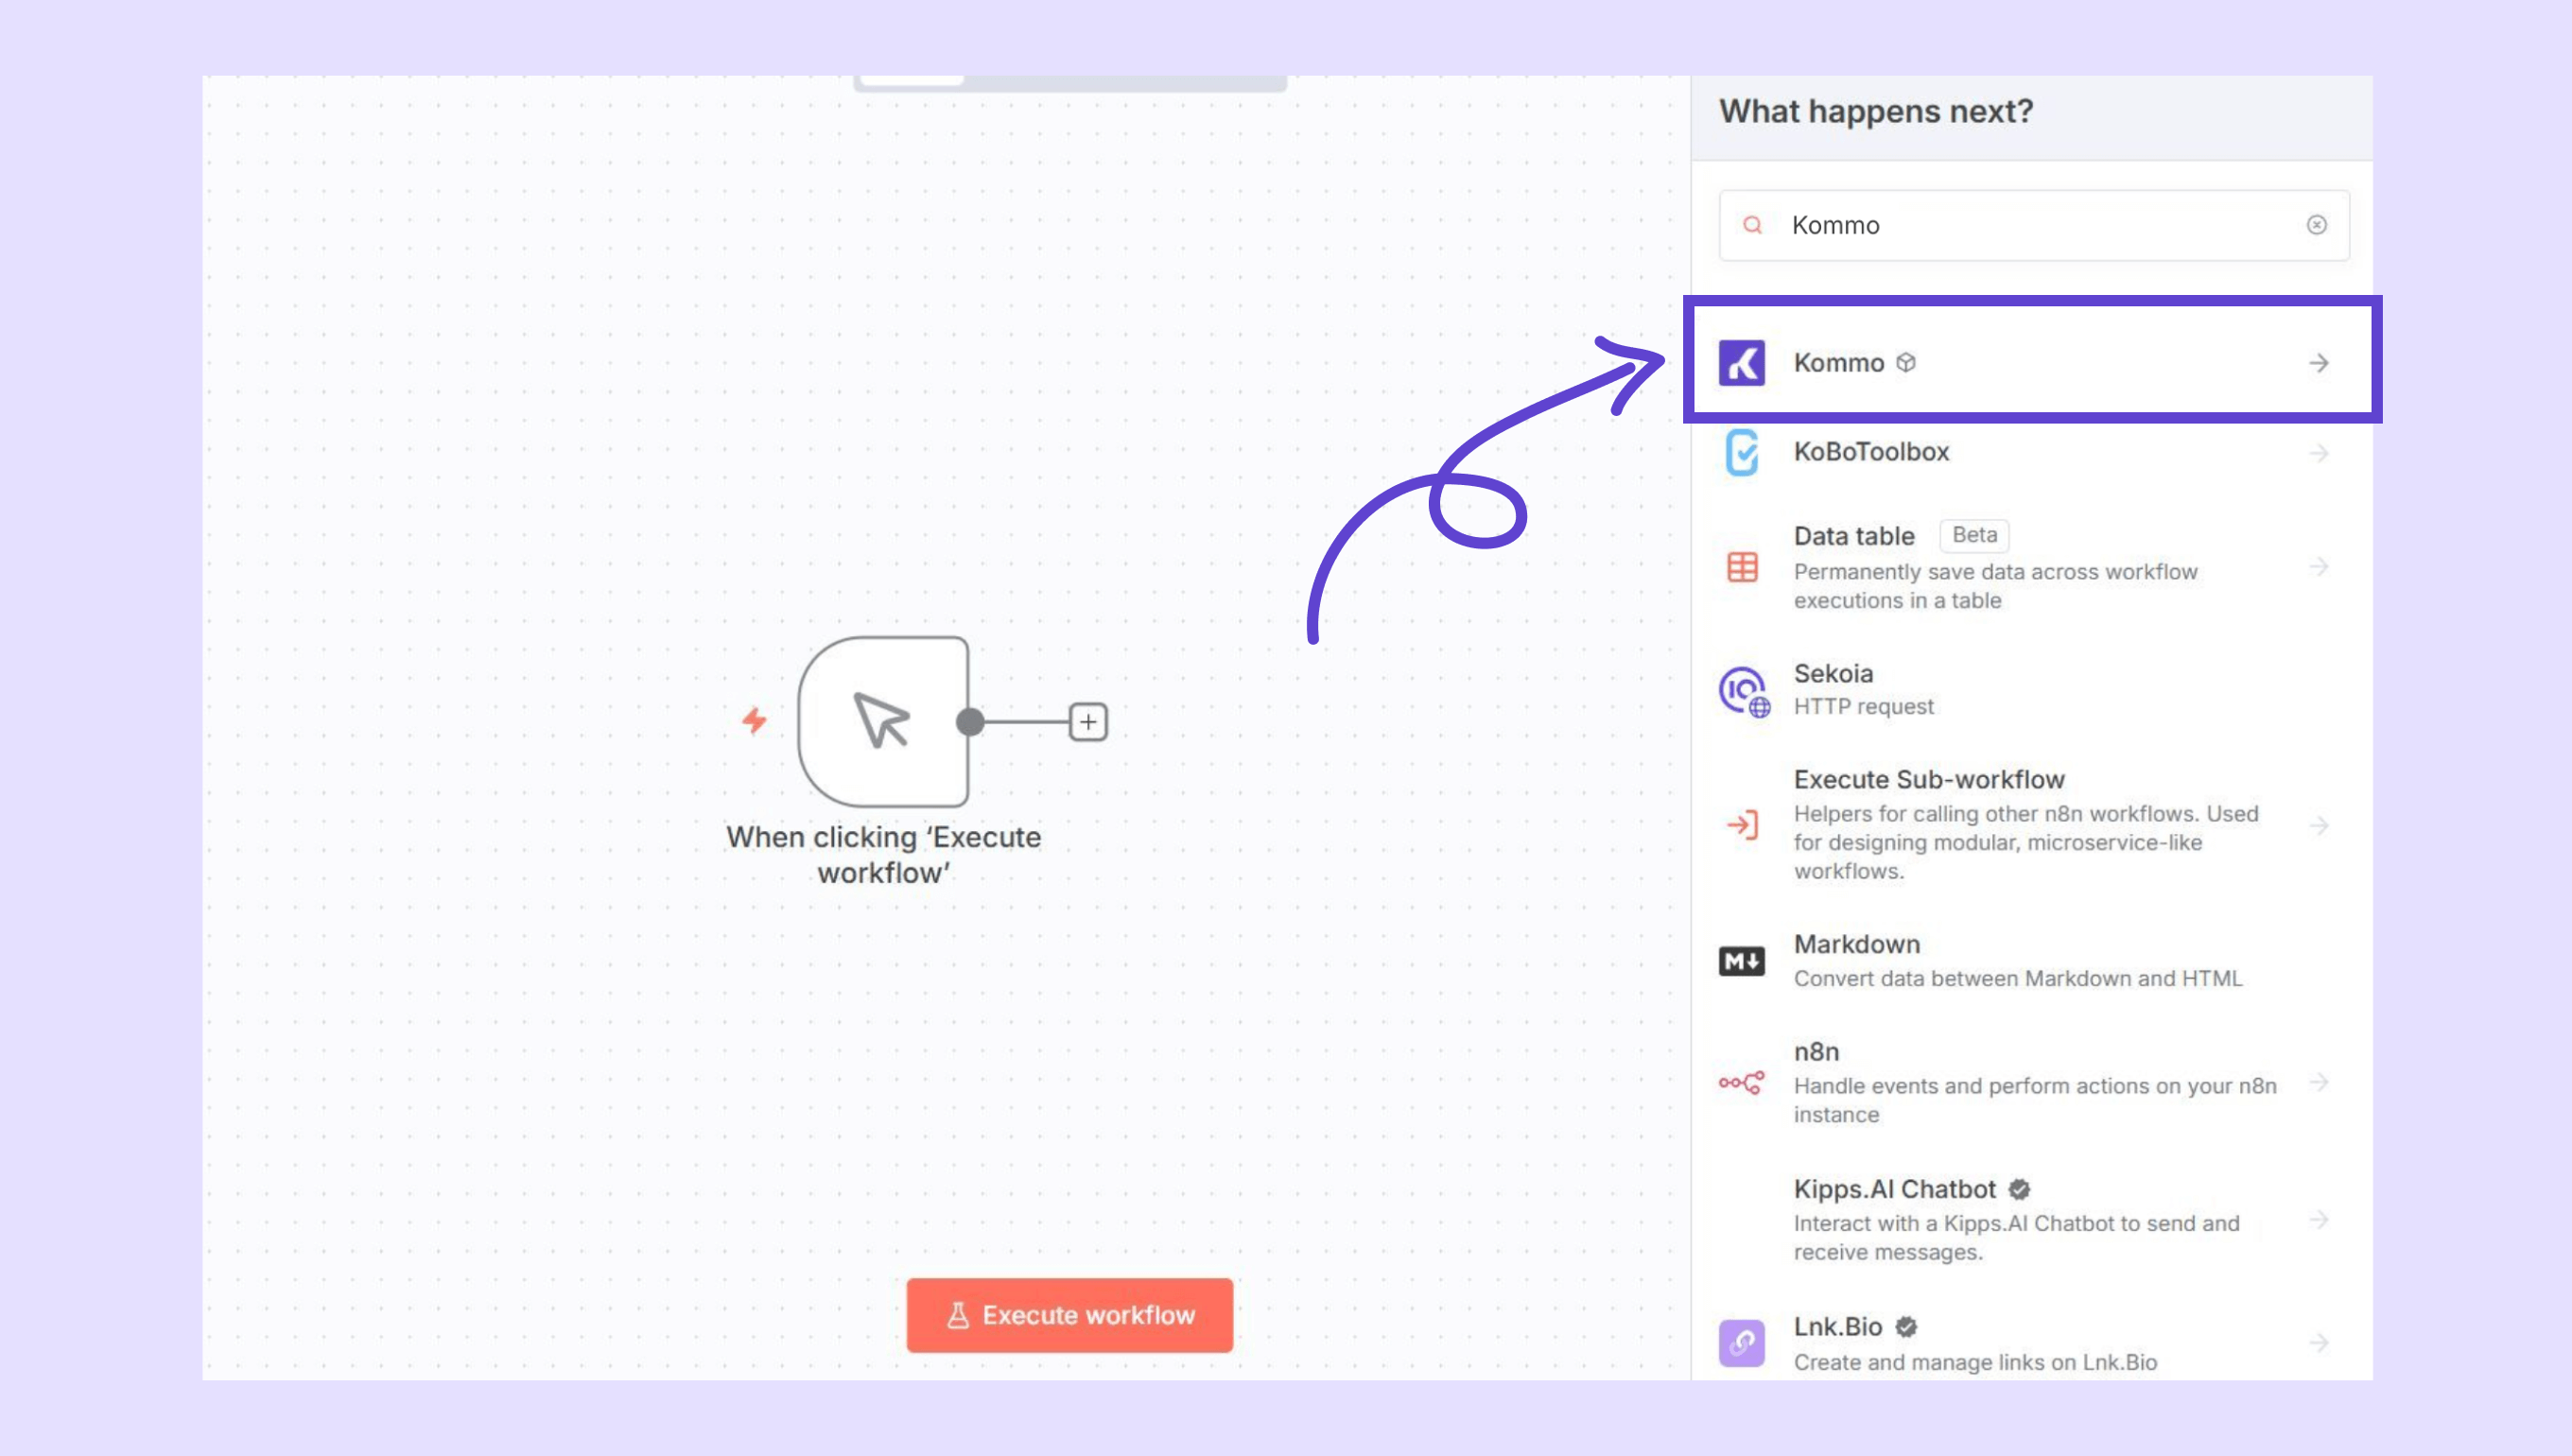Viewport: 2572px width, 1456px height.
Task: Click the KoBoToolbox clipboard icon
Action: coord(1741,453)
